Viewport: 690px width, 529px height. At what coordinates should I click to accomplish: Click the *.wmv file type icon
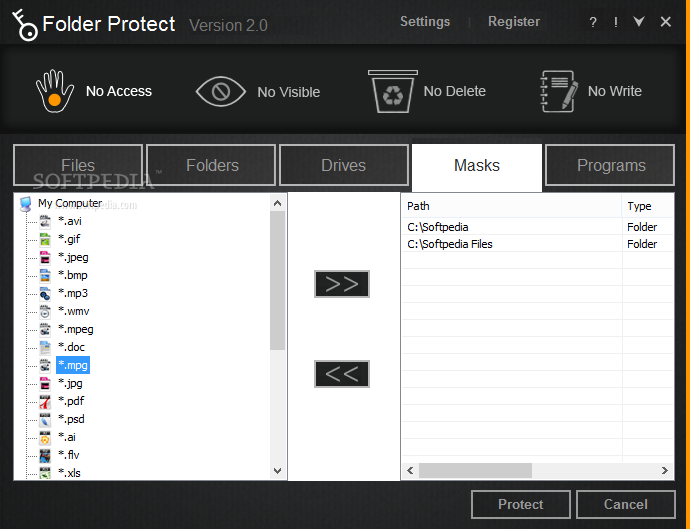(x=45, y=312)
